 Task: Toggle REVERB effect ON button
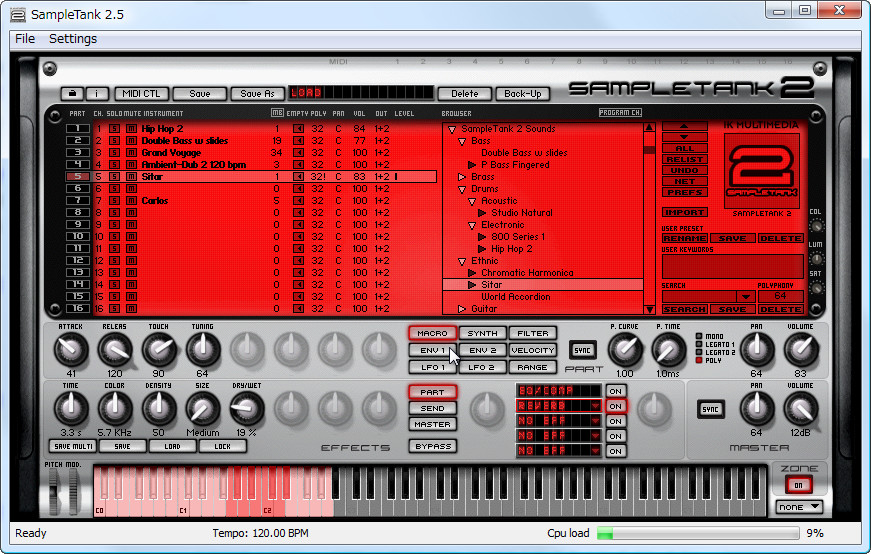[x=615, y=406]
